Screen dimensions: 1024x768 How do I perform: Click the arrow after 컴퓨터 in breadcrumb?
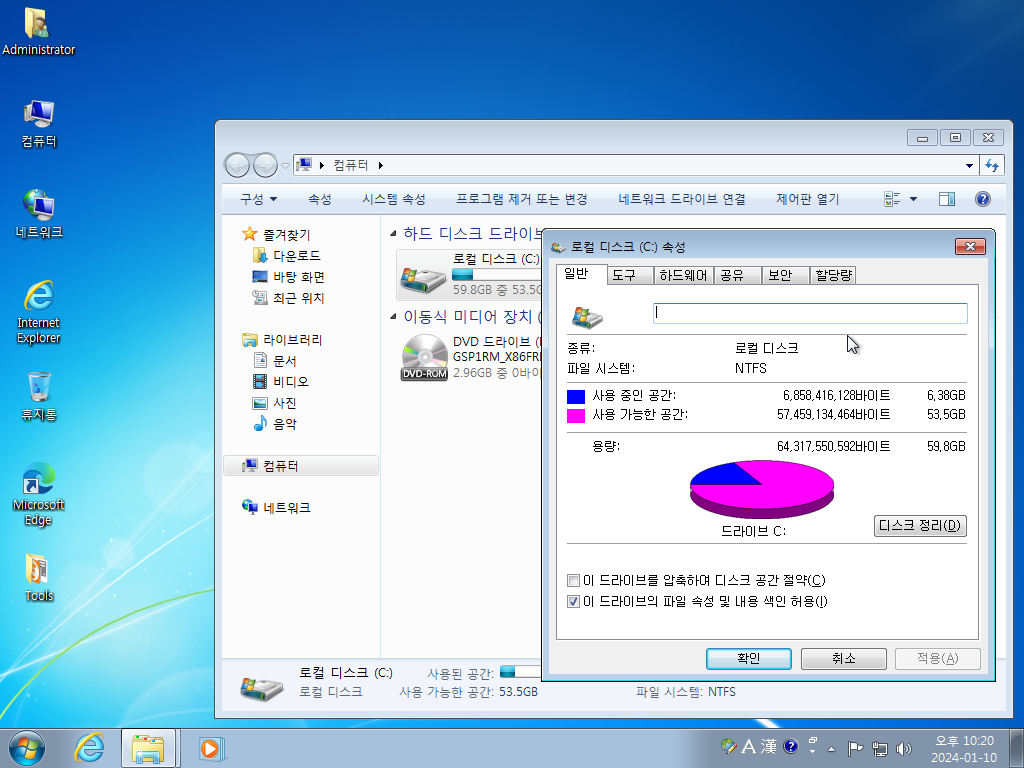pyautogui.click(x=381, y=165)
